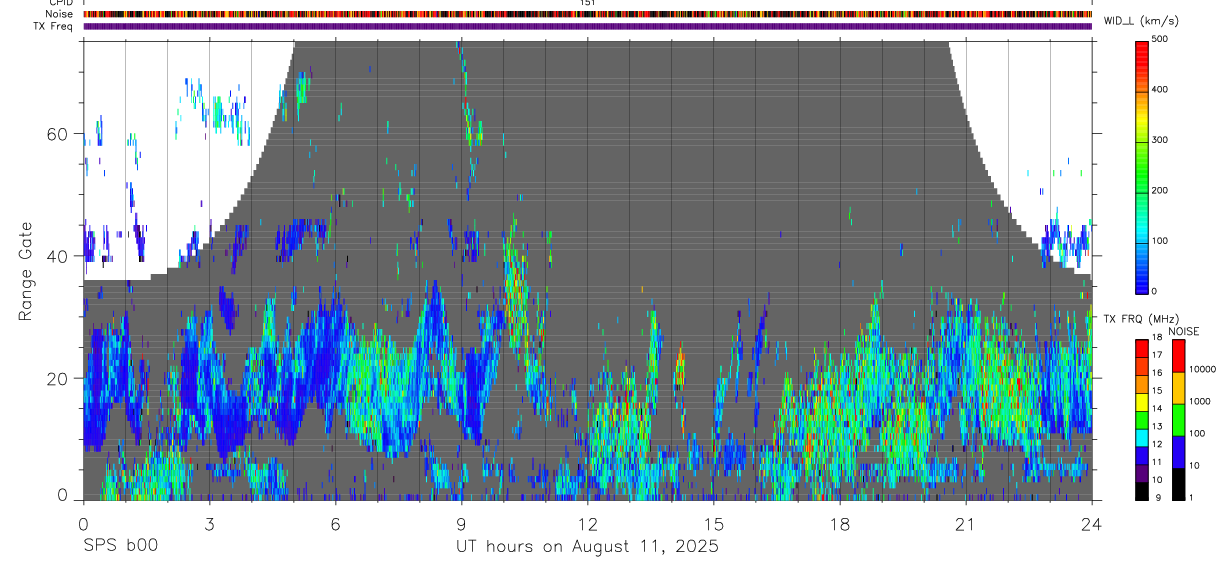The image size is (1228, 567).
Task: Click the 9 tick on UT hours axis
Action: click(462, 523)
